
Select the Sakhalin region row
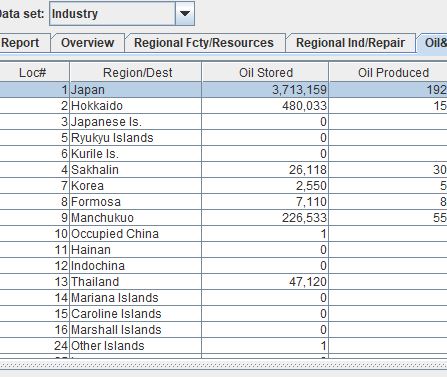pos(223,170)
